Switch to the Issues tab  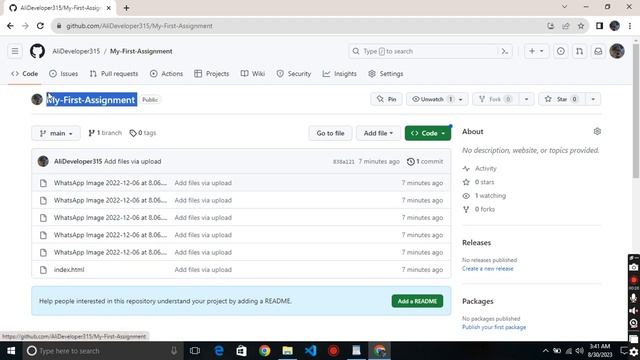64,74
